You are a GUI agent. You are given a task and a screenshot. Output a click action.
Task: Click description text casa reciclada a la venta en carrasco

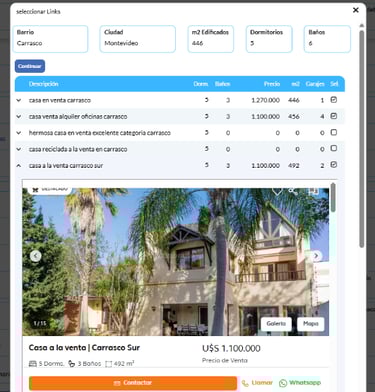(78, 149)
